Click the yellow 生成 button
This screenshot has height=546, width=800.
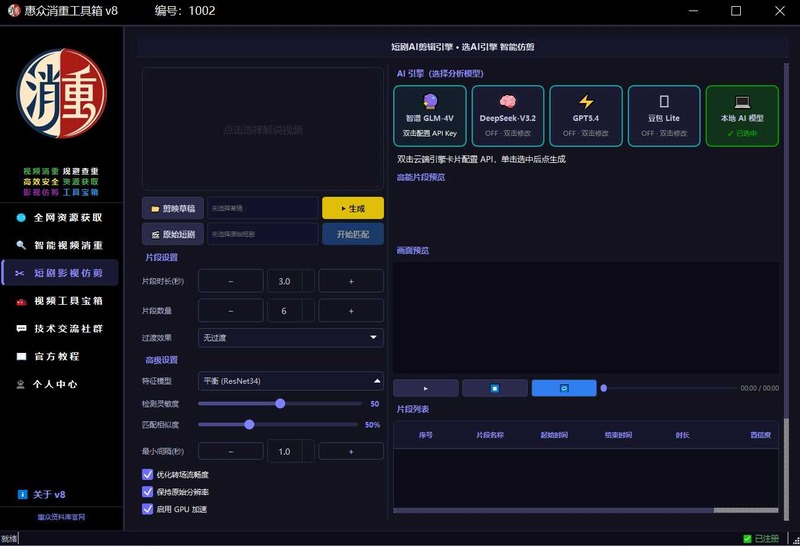[353, 208]
